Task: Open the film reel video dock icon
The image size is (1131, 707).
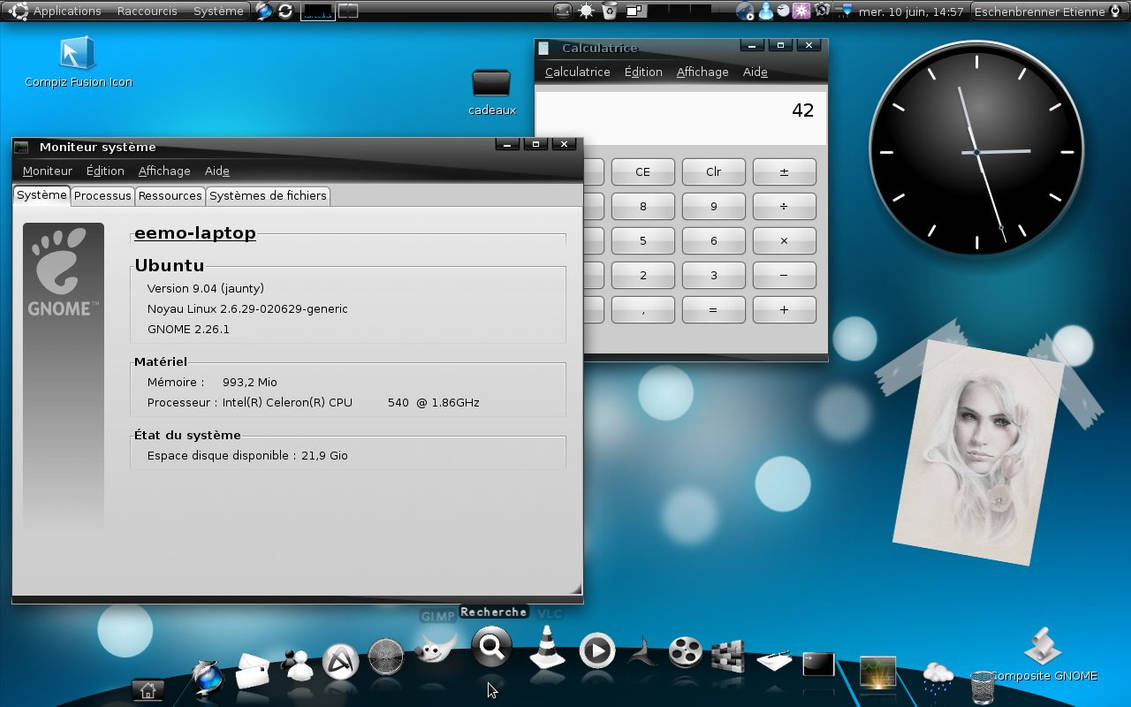Action: click(x=685, y=652)
